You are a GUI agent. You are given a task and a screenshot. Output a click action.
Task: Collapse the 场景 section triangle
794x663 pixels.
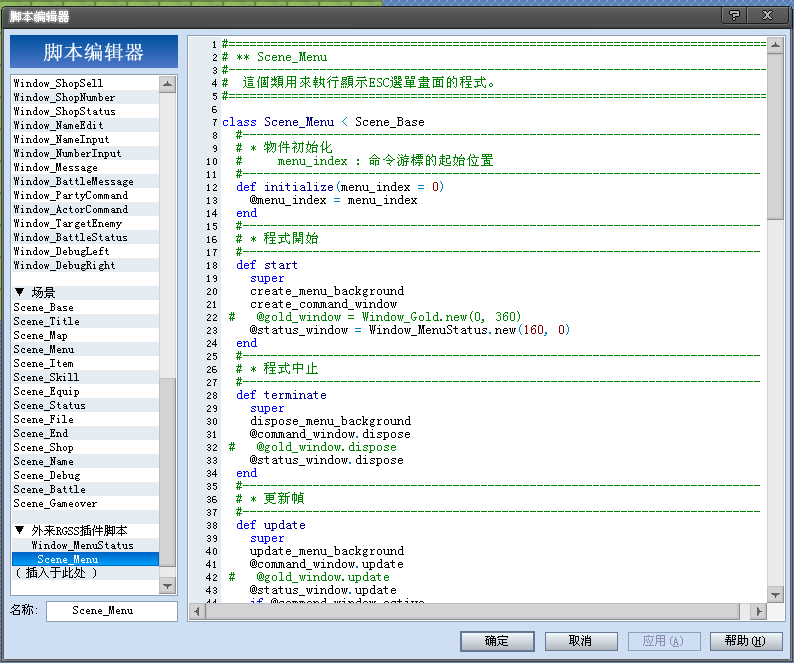(x=20, y=292)
